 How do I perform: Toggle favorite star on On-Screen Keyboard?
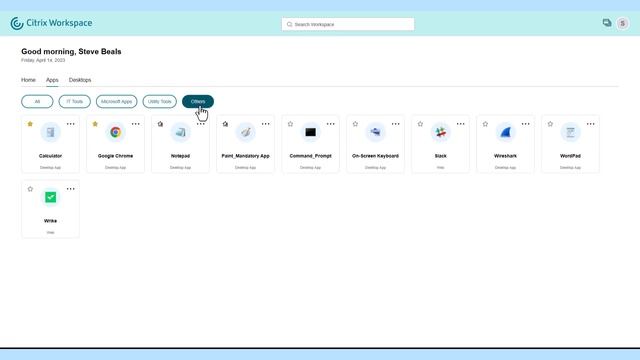point(355,124)
